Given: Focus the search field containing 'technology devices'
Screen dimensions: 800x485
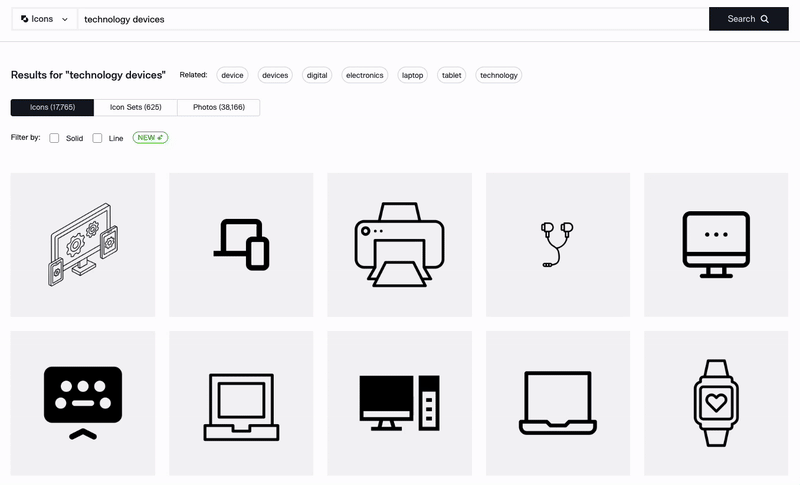Looking at the screenshot, I should (x=393, y=19).
